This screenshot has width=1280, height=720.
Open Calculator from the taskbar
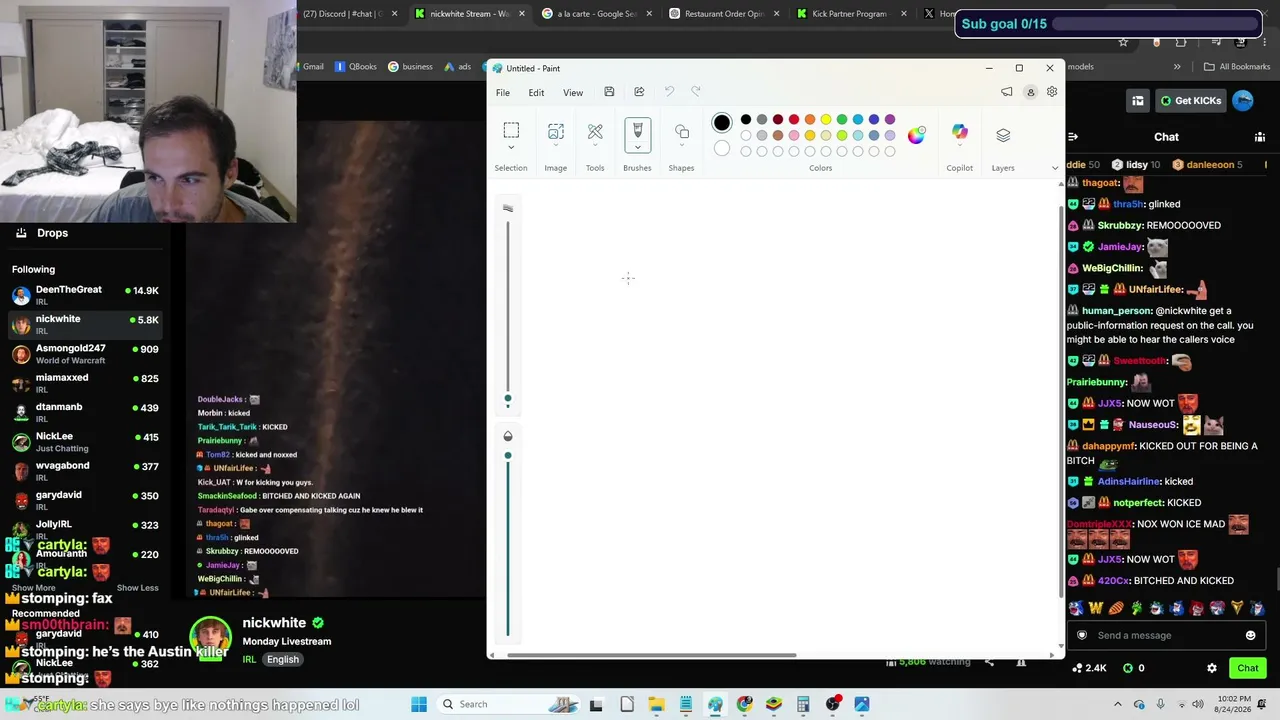point(803,704)
